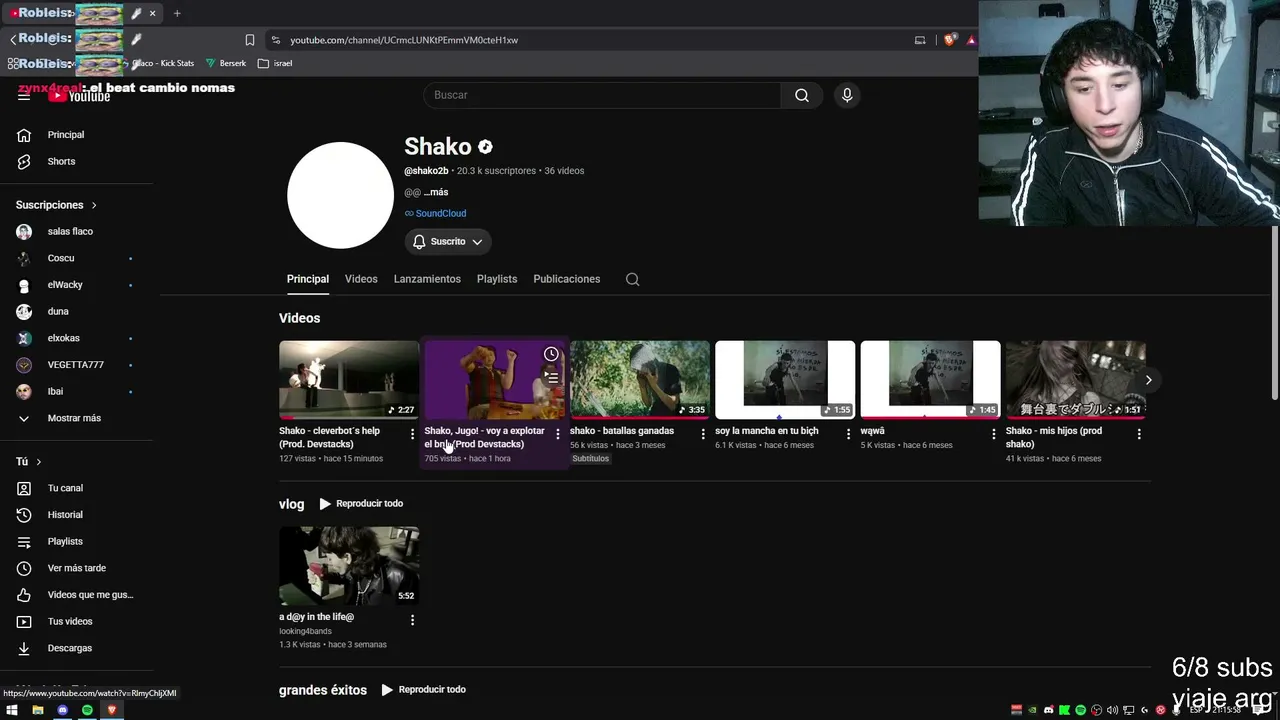Expand the Tú section
Viewport: 1280px width, 720px height.
(29, 462)
